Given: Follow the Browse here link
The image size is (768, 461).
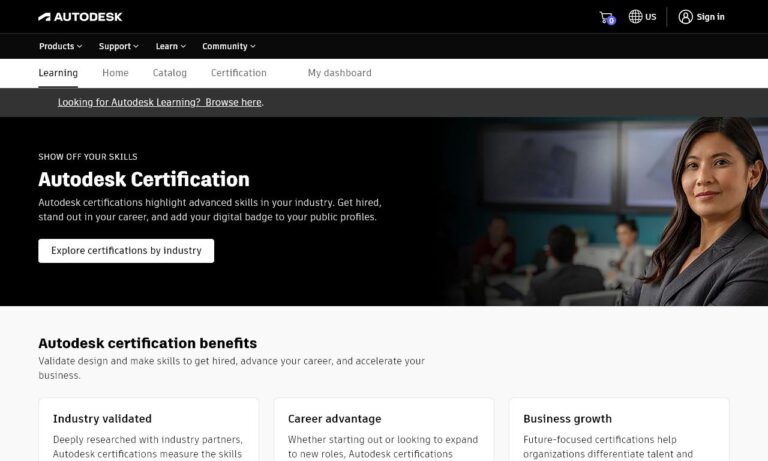Looking at the screenshot, I should (233, 102).
